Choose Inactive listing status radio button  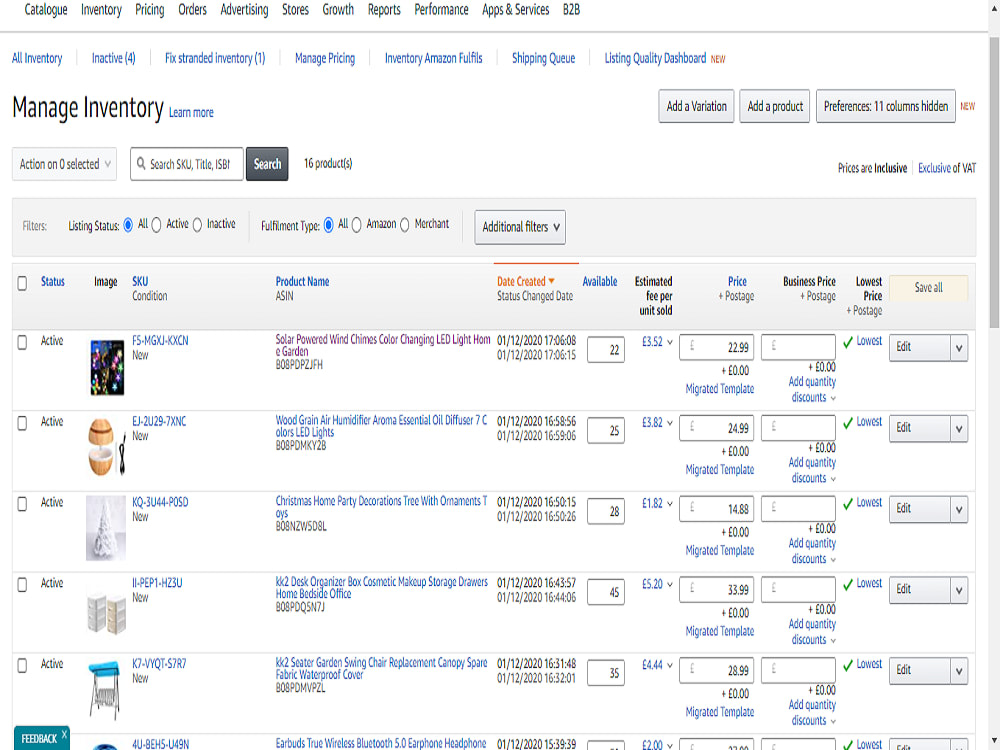point(197,225)
